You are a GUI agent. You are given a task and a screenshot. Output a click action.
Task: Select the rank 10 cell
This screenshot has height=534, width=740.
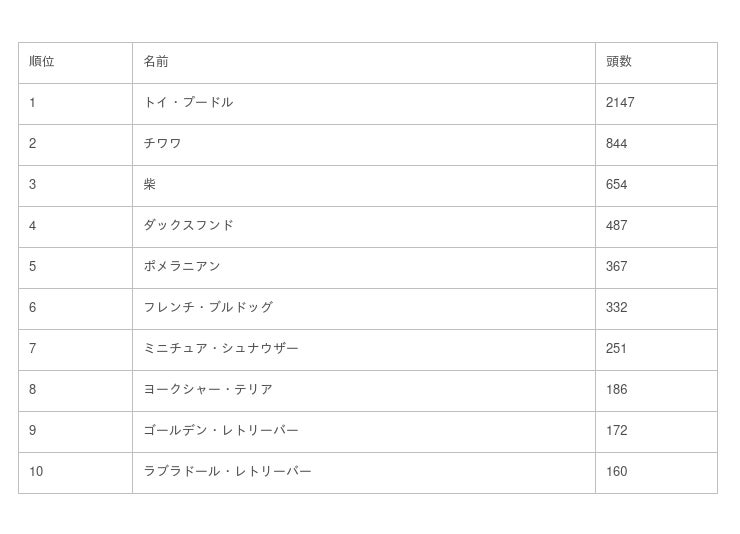[x=36, y=472]
